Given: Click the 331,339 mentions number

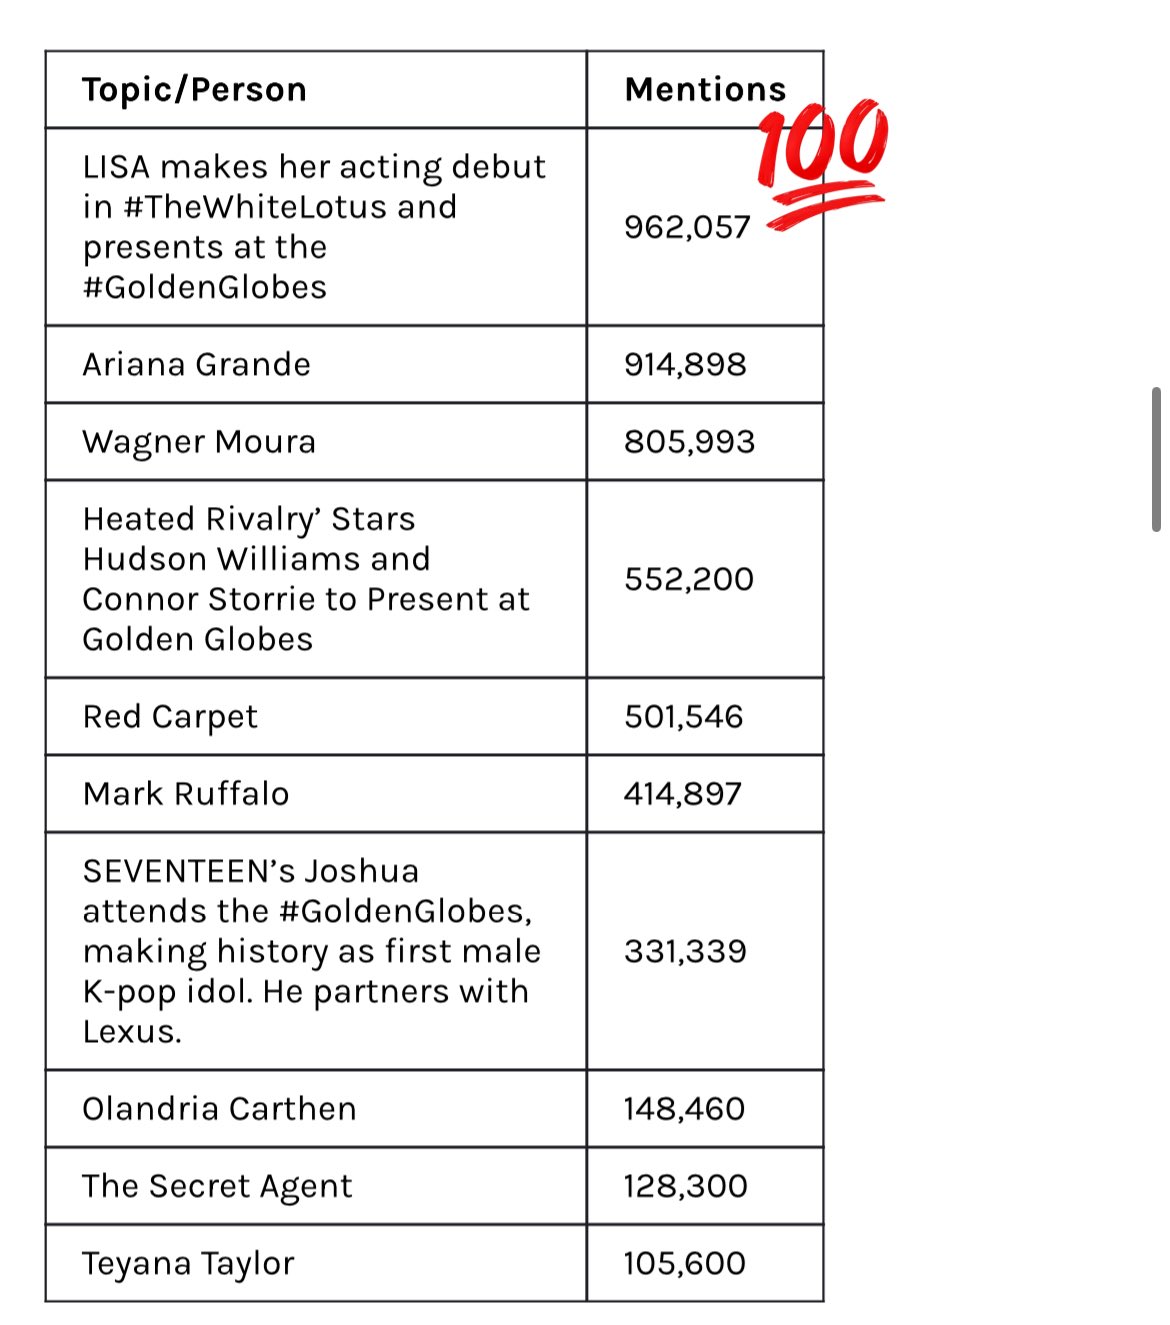Looking at the screenshot, I should tap(685, 951).
